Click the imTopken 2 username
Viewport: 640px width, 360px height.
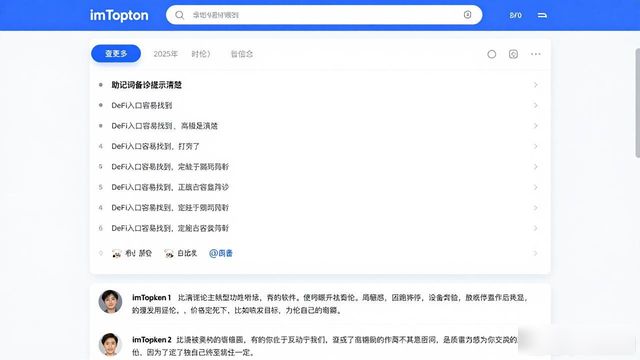pos(151,340)
